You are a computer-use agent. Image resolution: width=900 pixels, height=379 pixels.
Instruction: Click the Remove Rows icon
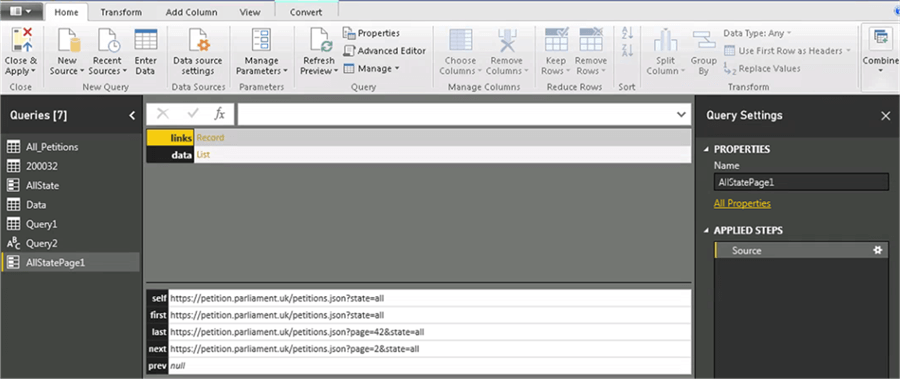click(x=591, y=40)
